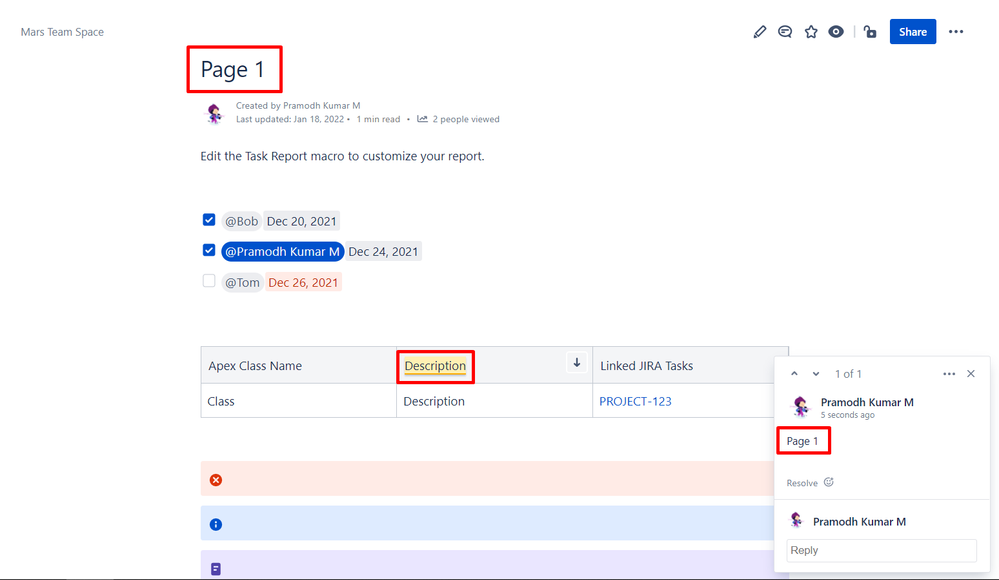Image resolution: width=999 pixels, height=580 pixels.
Task: Click the commenter avatar in comment panel
Action: click(x=800, y=407)
